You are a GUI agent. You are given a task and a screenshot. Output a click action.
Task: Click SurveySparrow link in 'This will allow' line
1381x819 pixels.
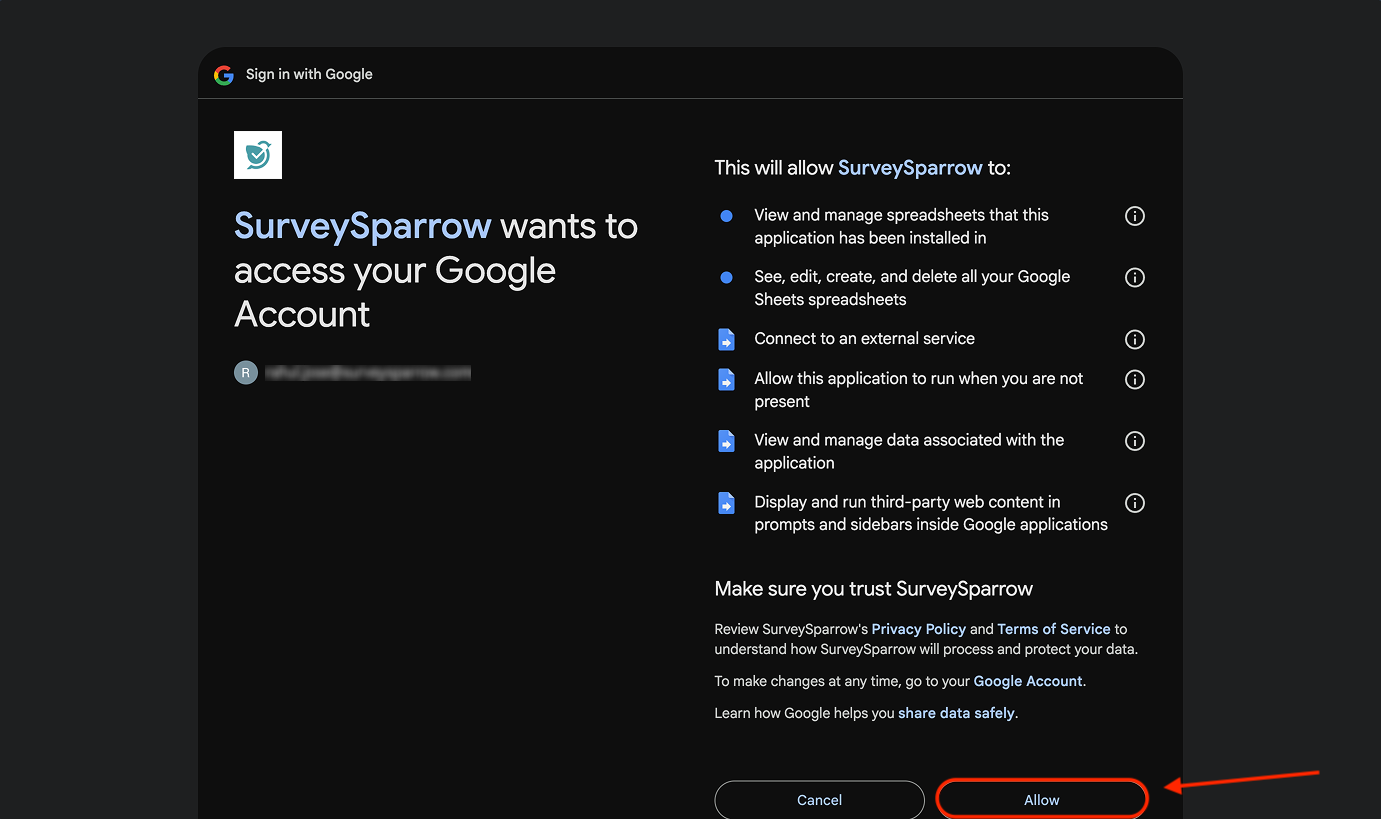pos(910,168)
